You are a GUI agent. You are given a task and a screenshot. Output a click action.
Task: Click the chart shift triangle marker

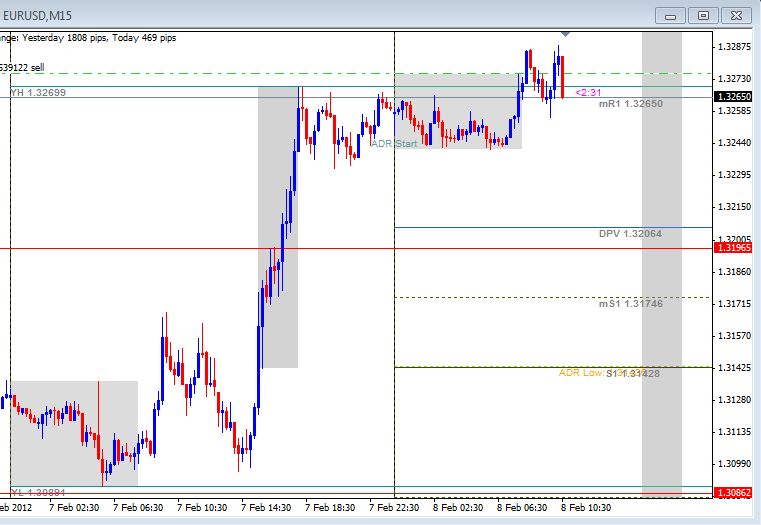pyautogui.click(x=565, y=34)
